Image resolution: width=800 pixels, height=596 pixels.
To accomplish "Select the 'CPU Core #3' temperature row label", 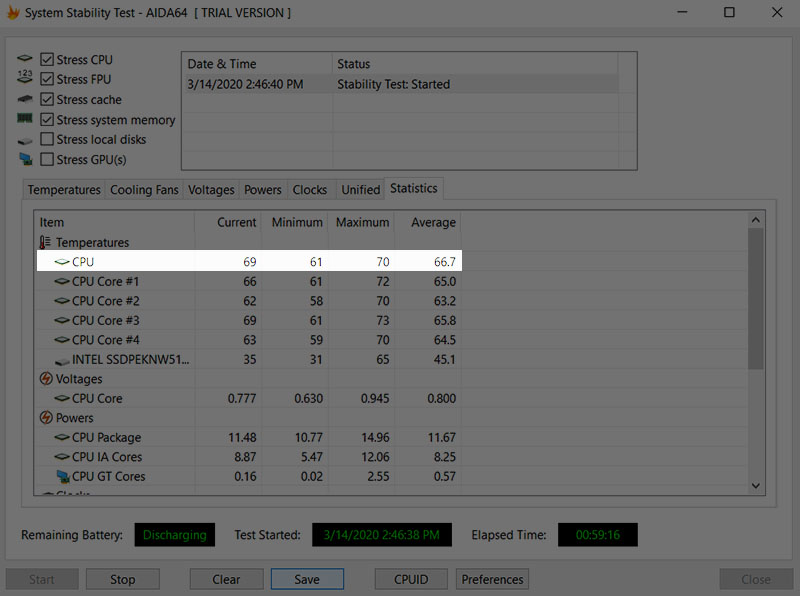I will tap(106, 320).
